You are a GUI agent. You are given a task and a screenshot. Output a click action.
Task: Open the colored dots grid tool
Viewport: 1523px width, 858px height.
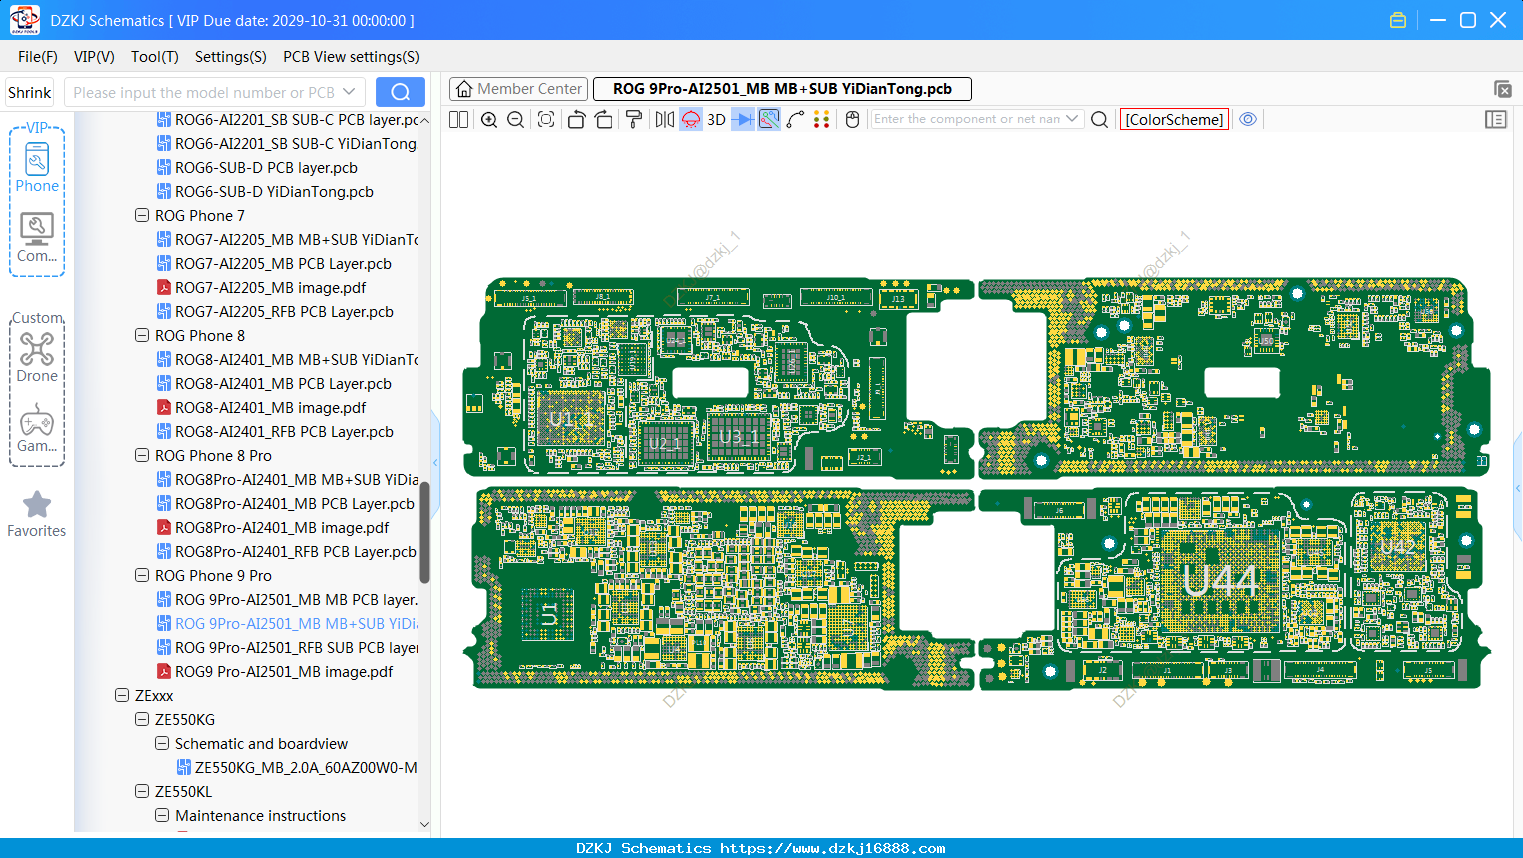pyautogui.click(x=822, y=120)
